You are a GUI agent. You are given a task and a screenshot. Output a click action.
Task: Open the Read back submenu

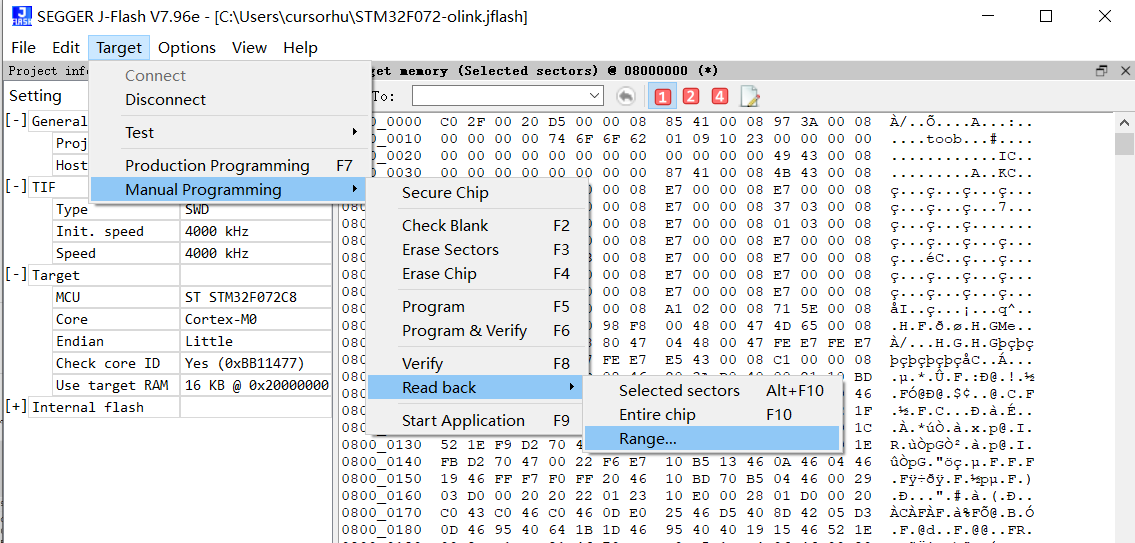pyautogui.click(x=475, y=388)
